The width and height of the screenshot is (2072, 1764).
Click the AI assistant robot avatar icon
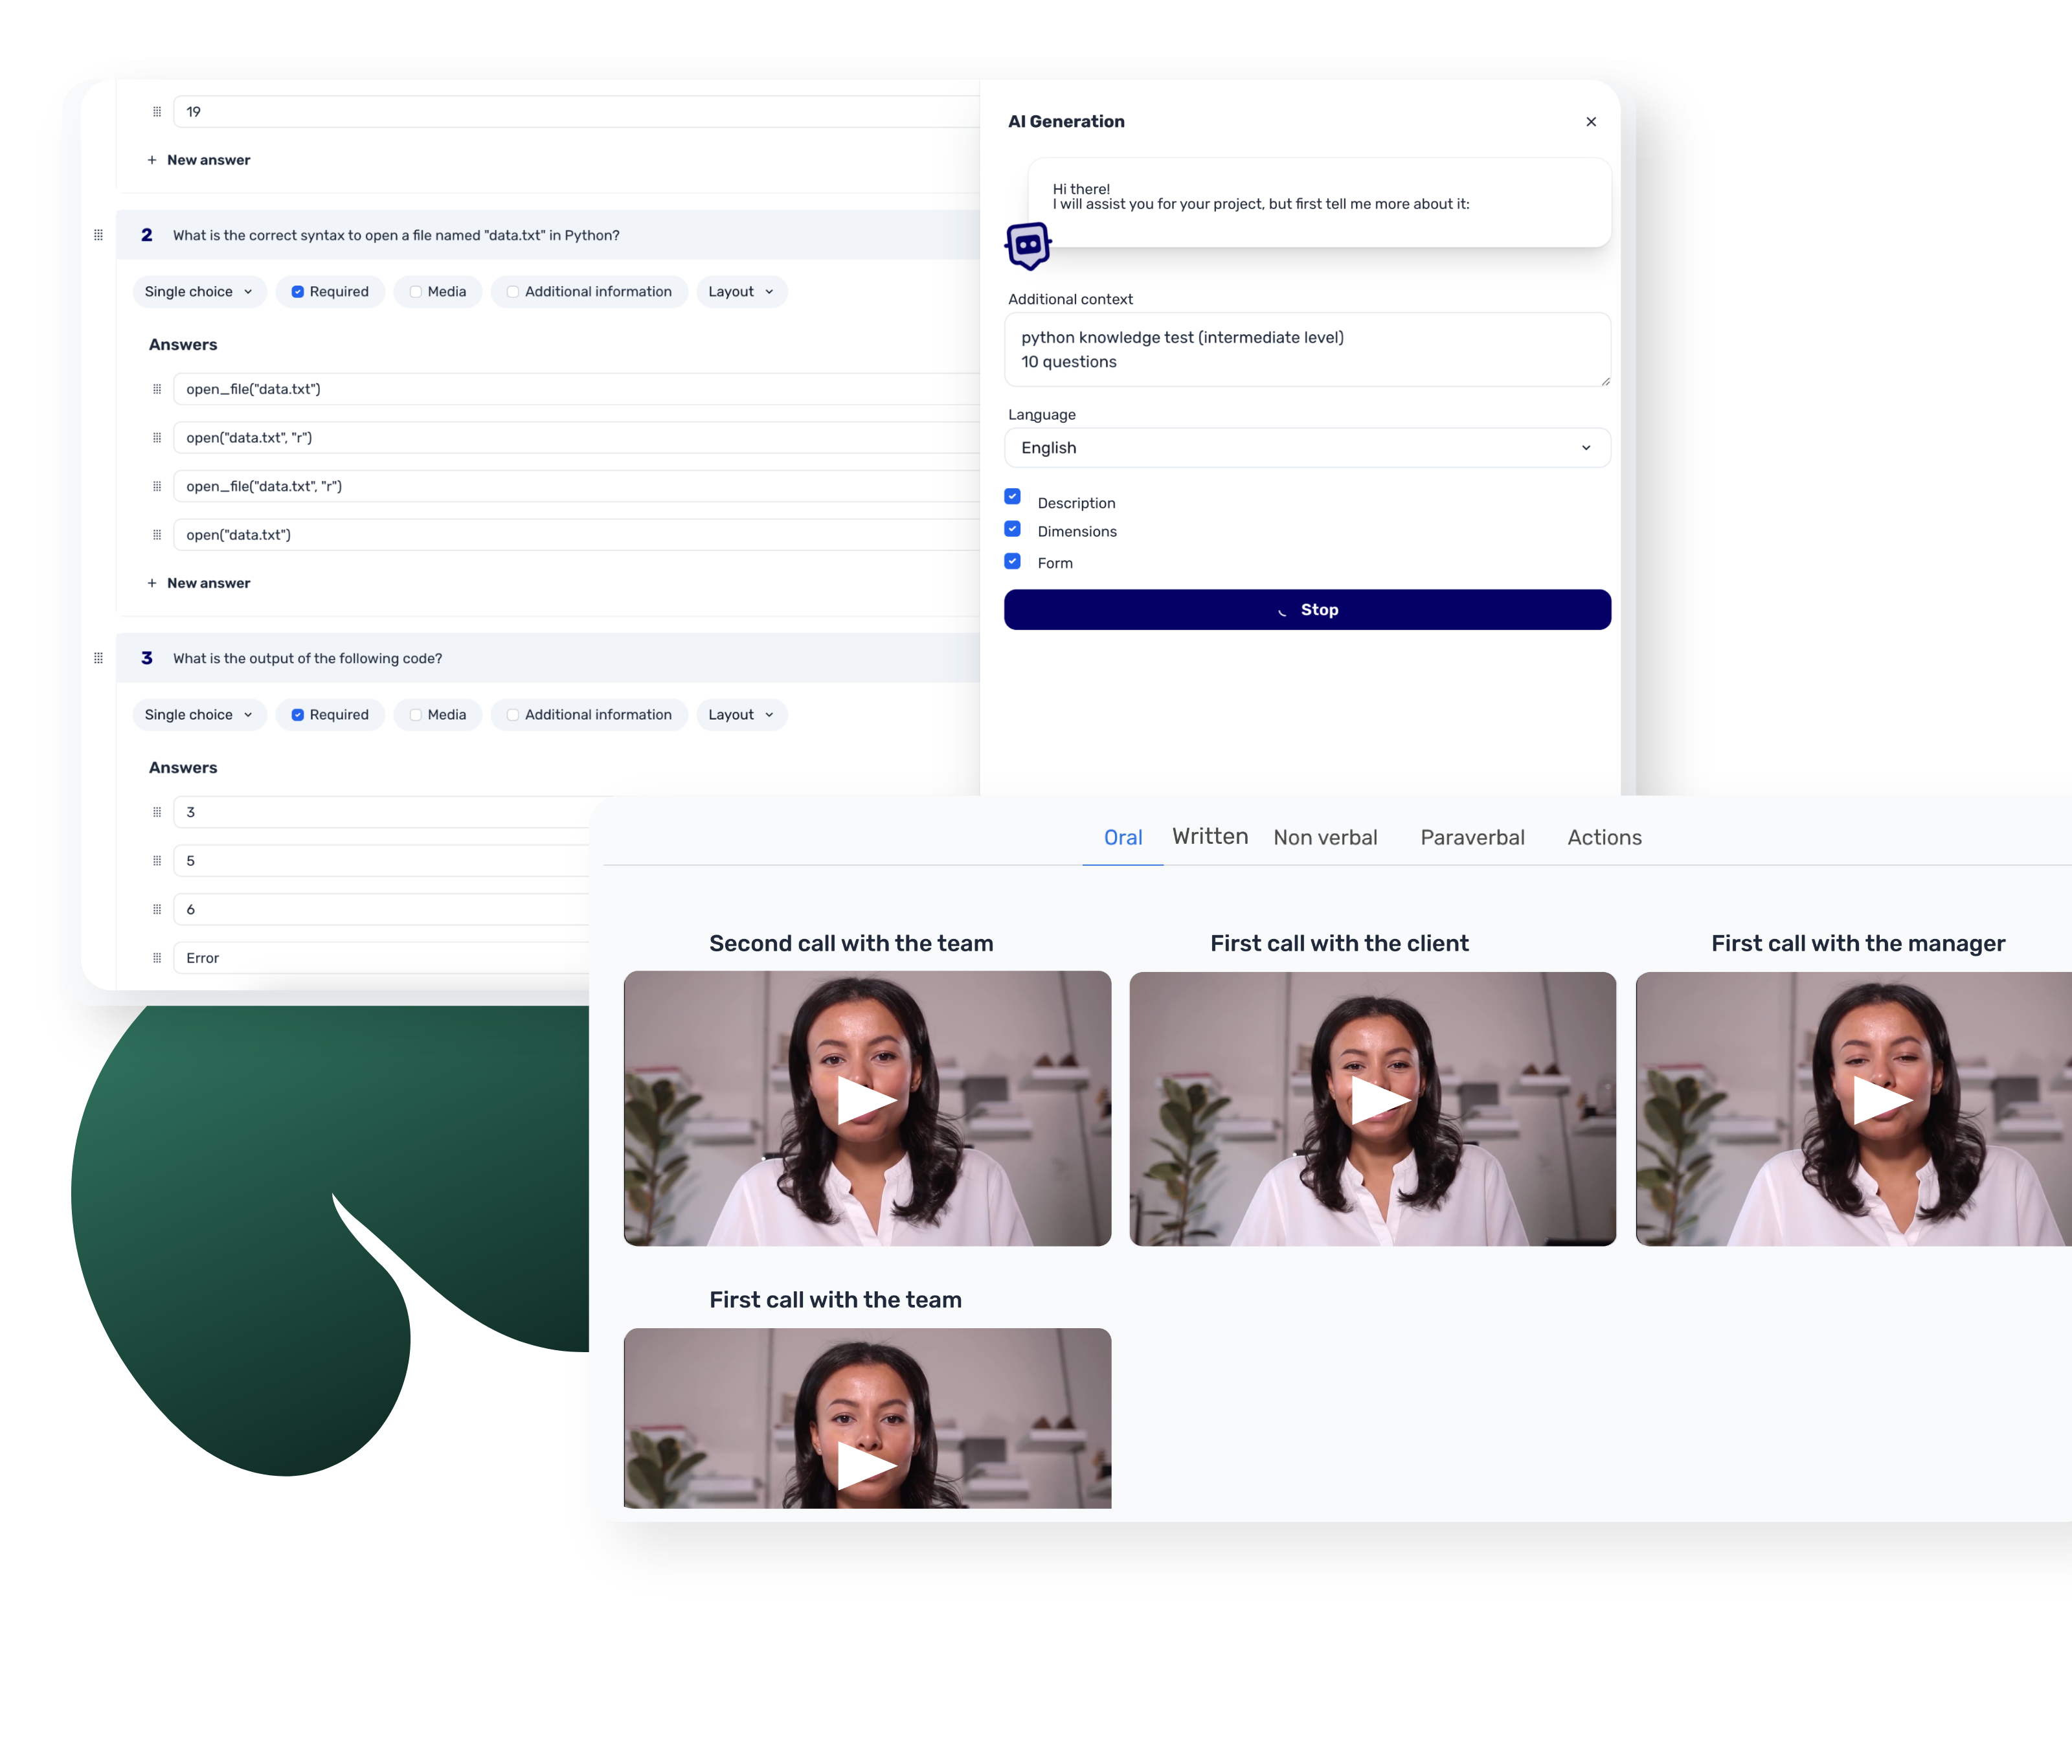[1028, 245]
